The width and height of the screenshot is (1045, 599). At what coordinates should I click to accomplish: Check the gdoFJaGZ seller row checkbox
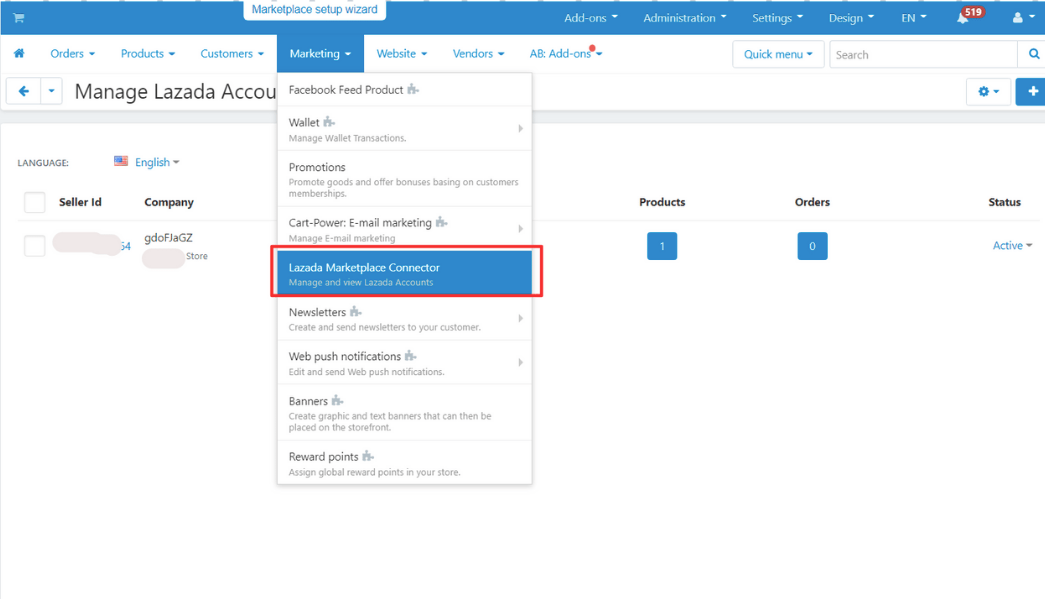click(x=35, y=246)
